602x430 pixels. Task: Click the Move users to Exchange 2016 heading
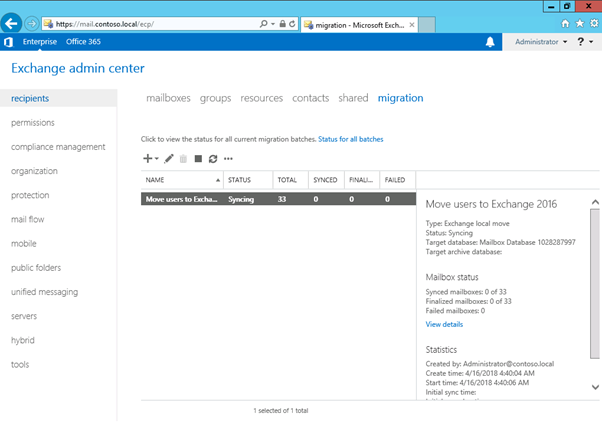coord(491,204)
